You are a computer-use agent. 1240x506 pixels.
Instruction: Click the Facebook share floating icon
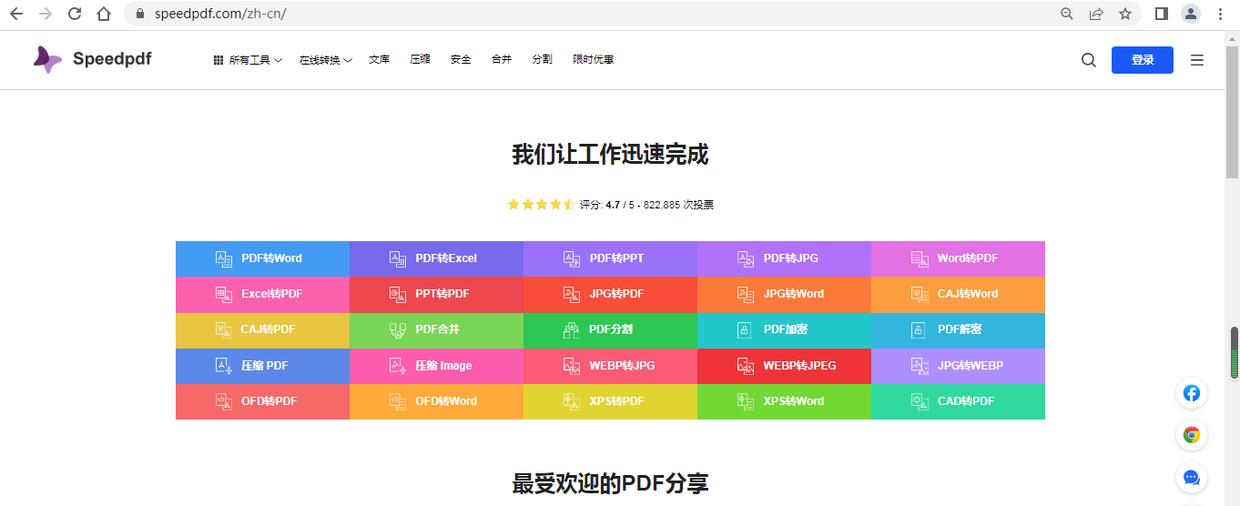click(x=1191, y=393)
